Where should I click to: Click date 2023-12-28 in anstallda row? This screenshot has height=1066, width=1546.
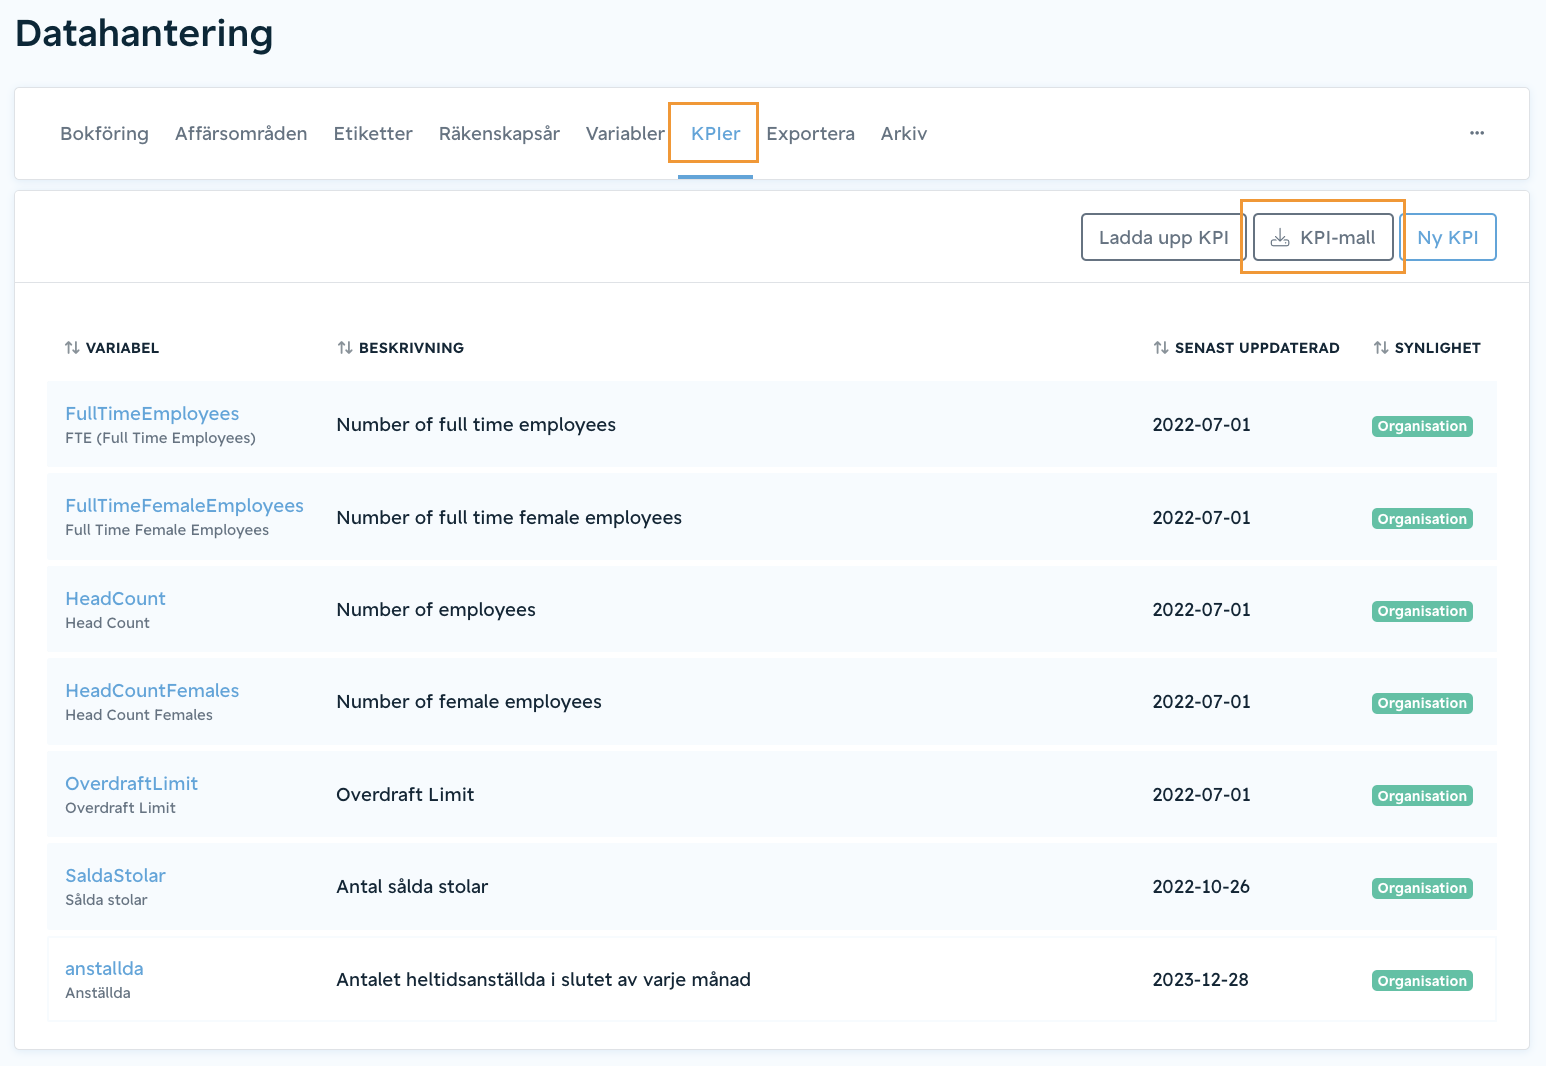pyautogui.click(x=1200, y=980)
